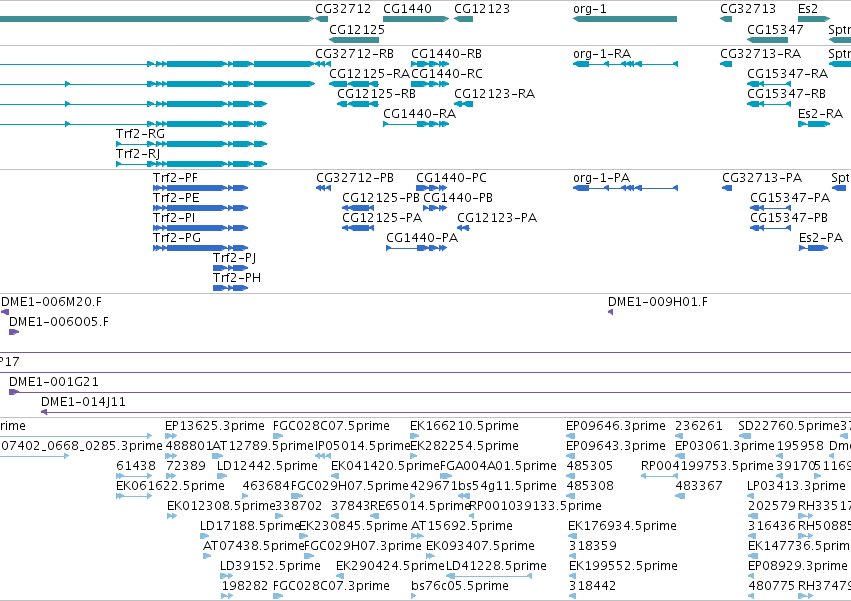Select the CG12123-PA protein label
Viewport: 851px width, 601px height.
tap(497, 218)
